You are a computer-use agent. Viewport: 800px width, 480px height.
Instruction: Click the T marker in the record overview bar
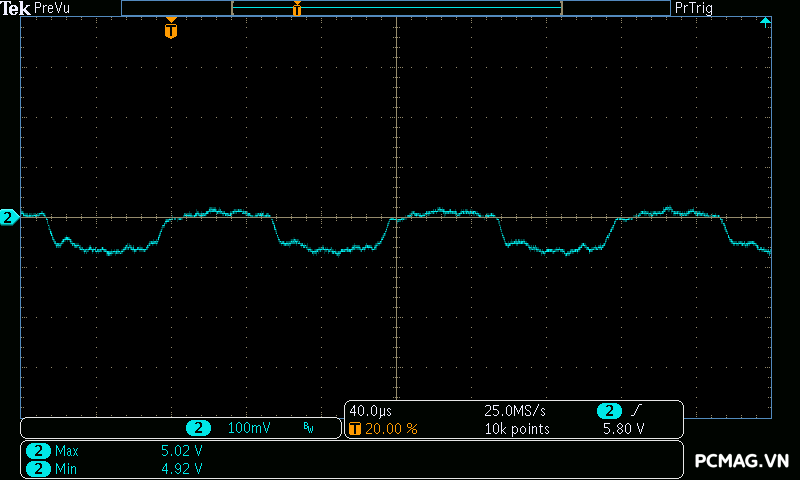pos(297,9)
